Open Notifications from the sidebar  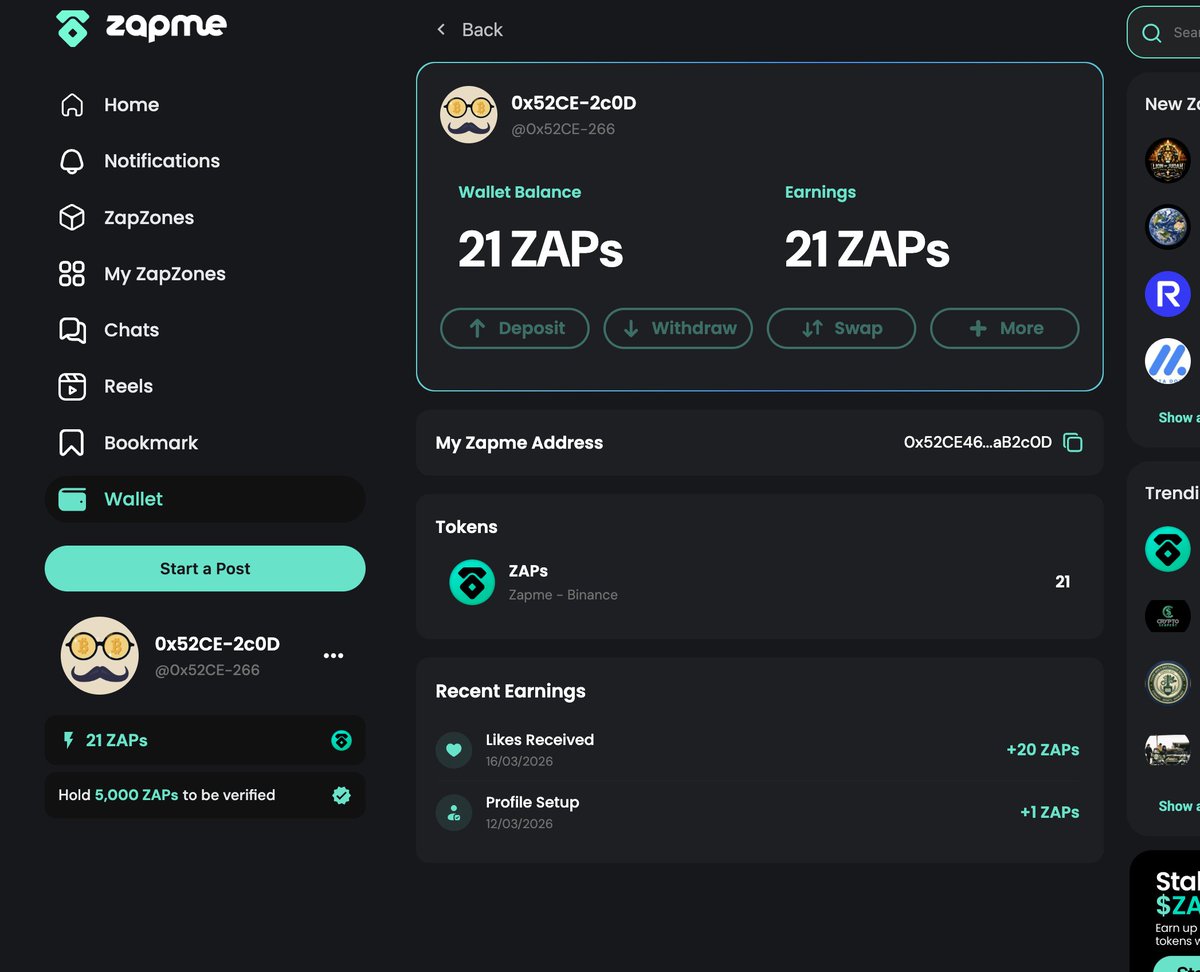click(x=140, y=161)
